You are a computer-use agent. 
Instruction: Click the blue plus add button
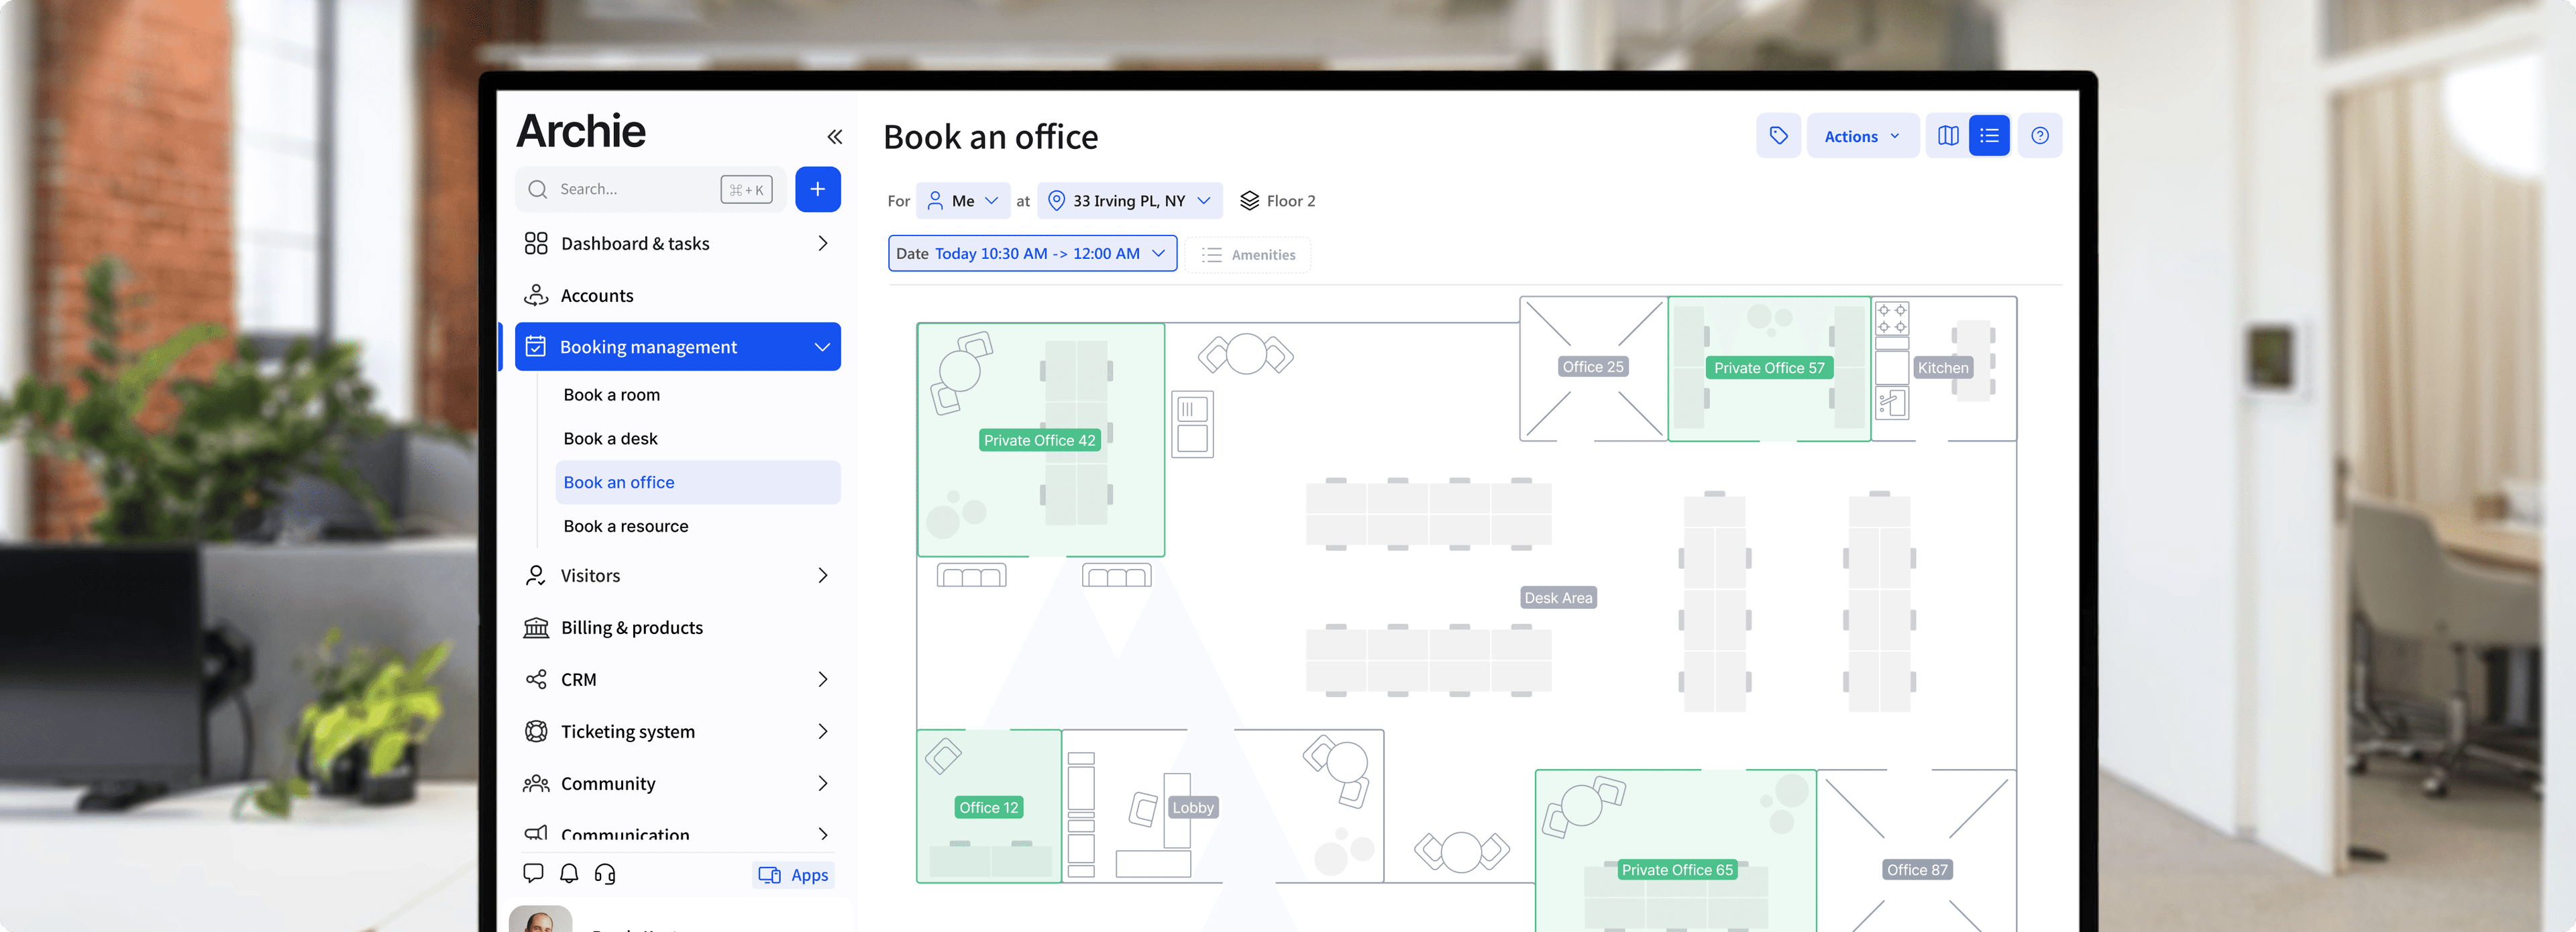click(x=817, y=189)
